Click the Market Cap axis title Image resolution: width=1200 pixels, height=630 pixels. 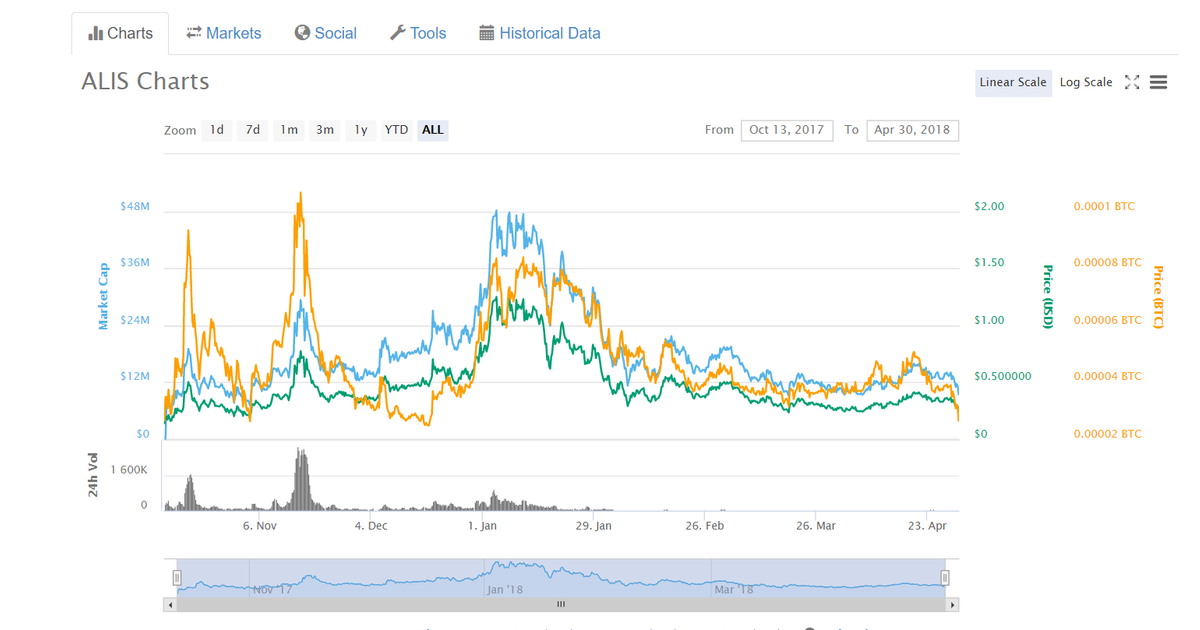103,297
